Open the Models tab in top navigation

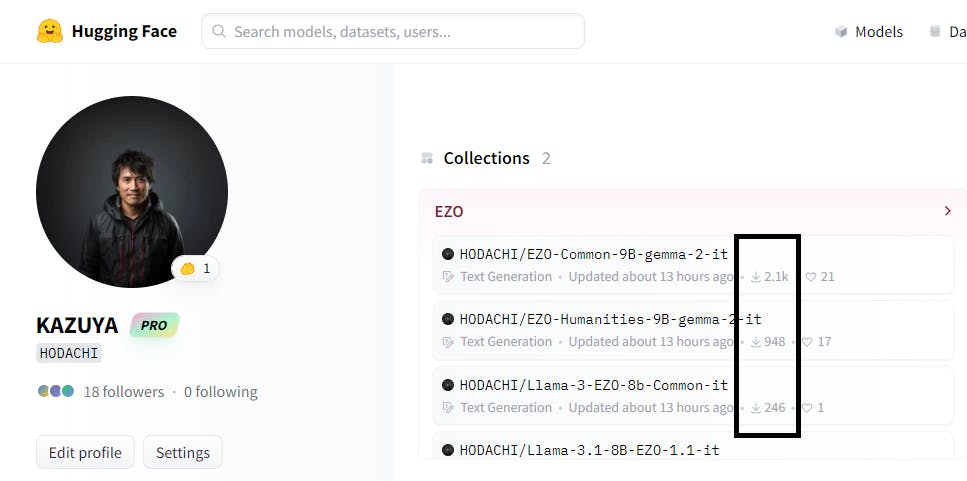tap(878, 32)
